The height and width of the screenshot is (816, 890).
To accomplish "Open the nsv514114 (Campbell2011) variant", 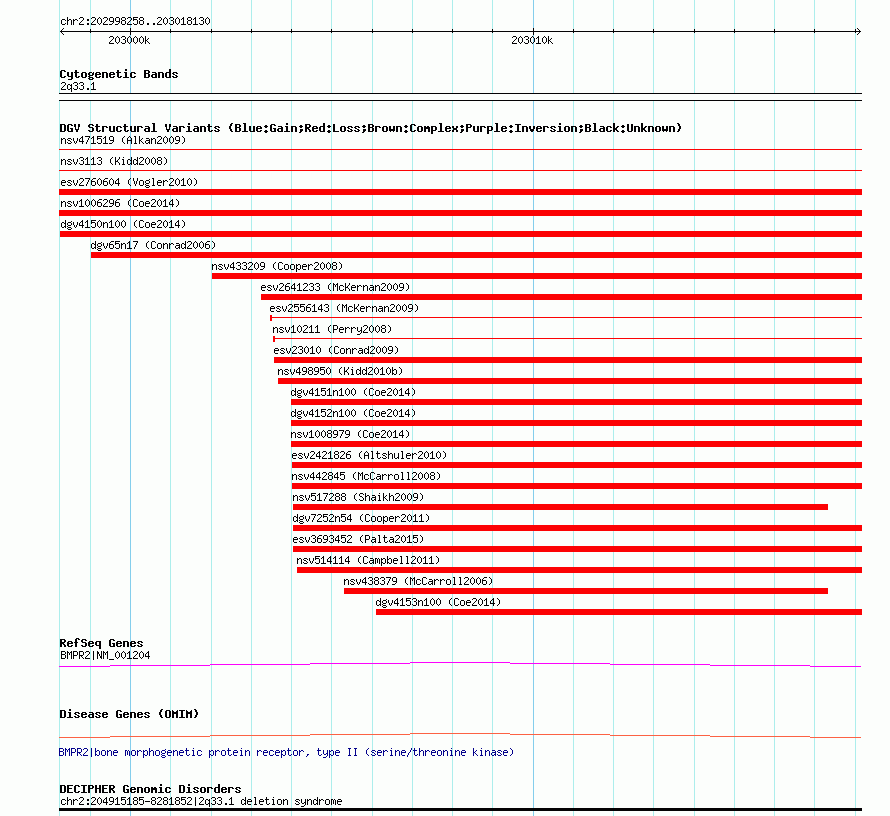I will tap(368, 560).
